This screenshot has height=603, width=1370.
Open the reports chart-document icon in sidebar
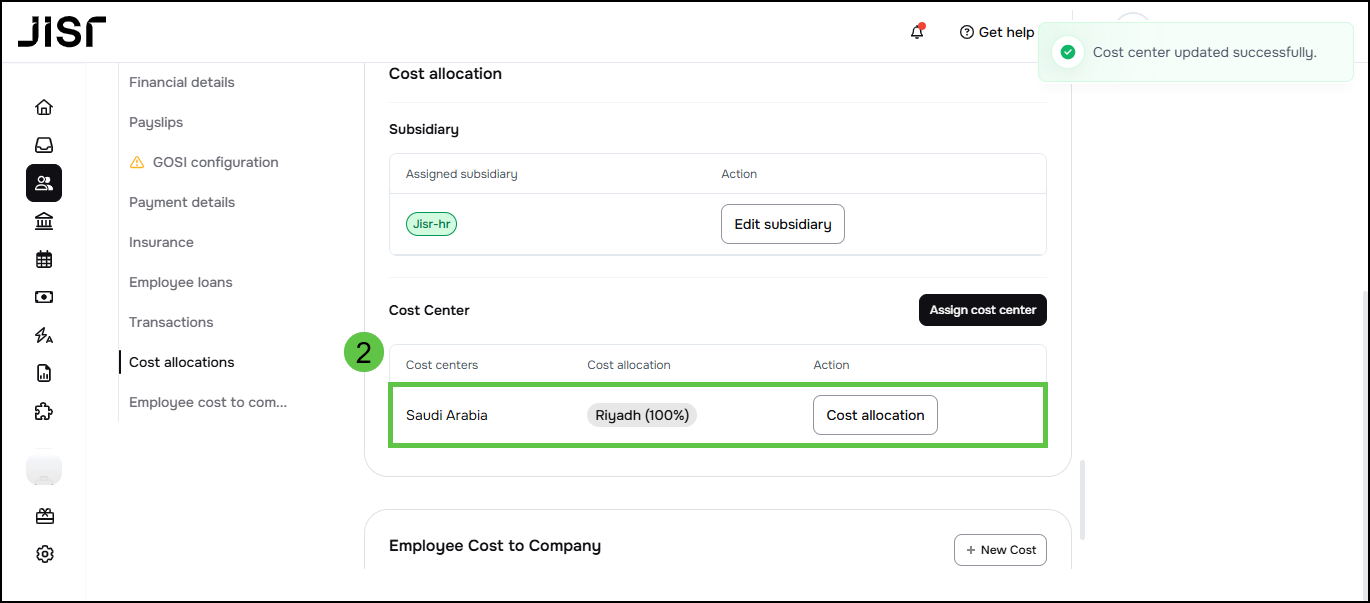44,373
